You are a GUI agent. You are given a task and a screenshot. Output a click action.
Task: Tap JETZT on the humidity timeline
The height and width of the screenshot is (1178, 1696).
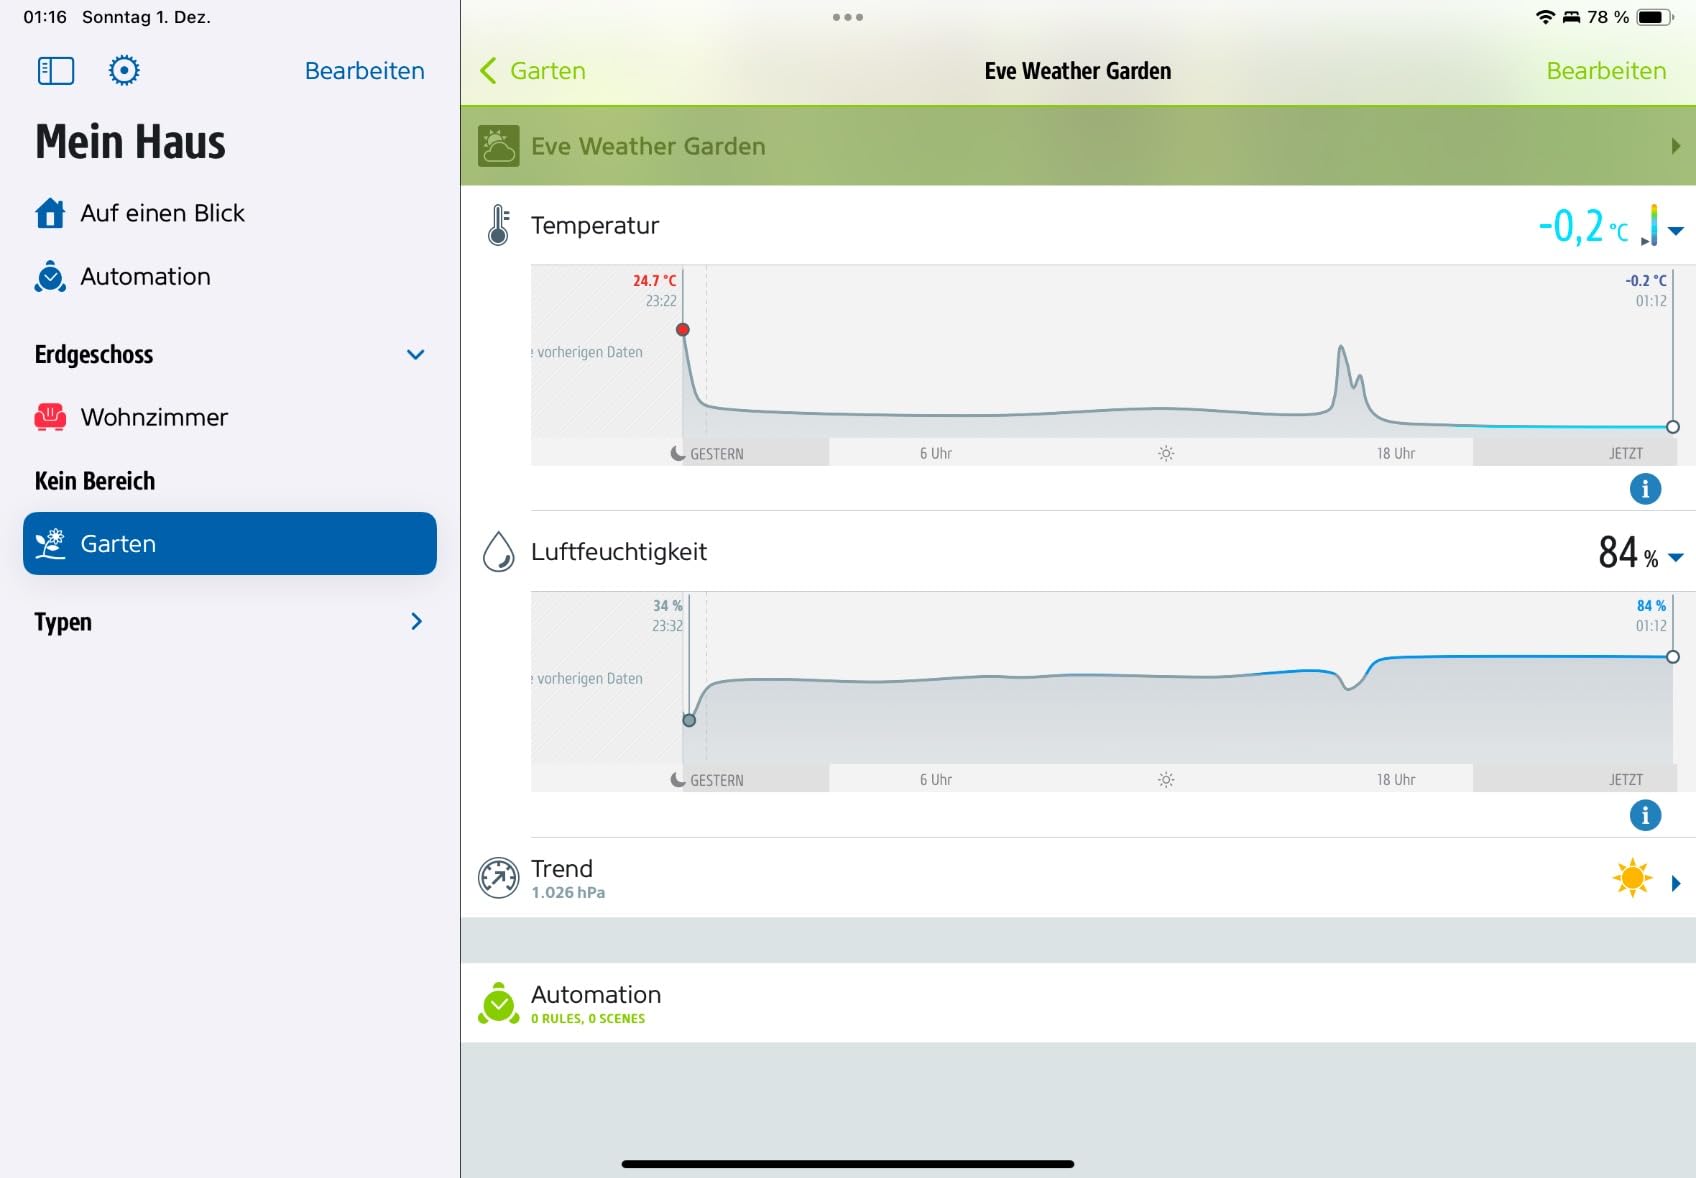pyautogui.click(x=1626, y=780)
